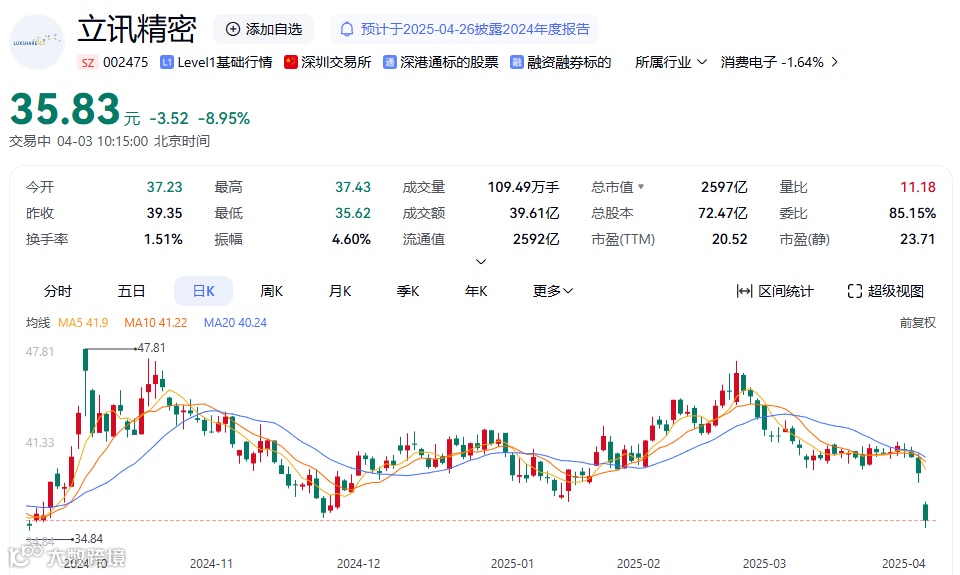Screen dimensions: 960x575
Task: Click the 深圳交易所 flag icon
Action: click(291, 62)
